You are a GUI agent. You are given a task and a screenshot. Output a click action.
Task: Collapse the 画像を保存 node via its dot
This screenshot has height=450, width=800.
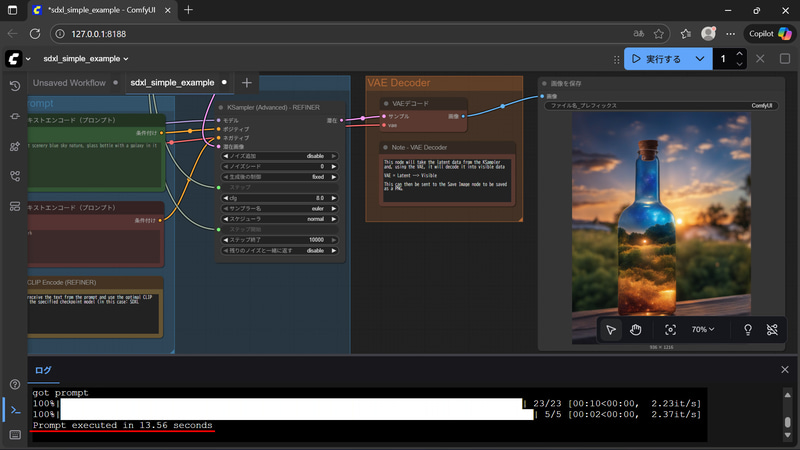[544, 84]
